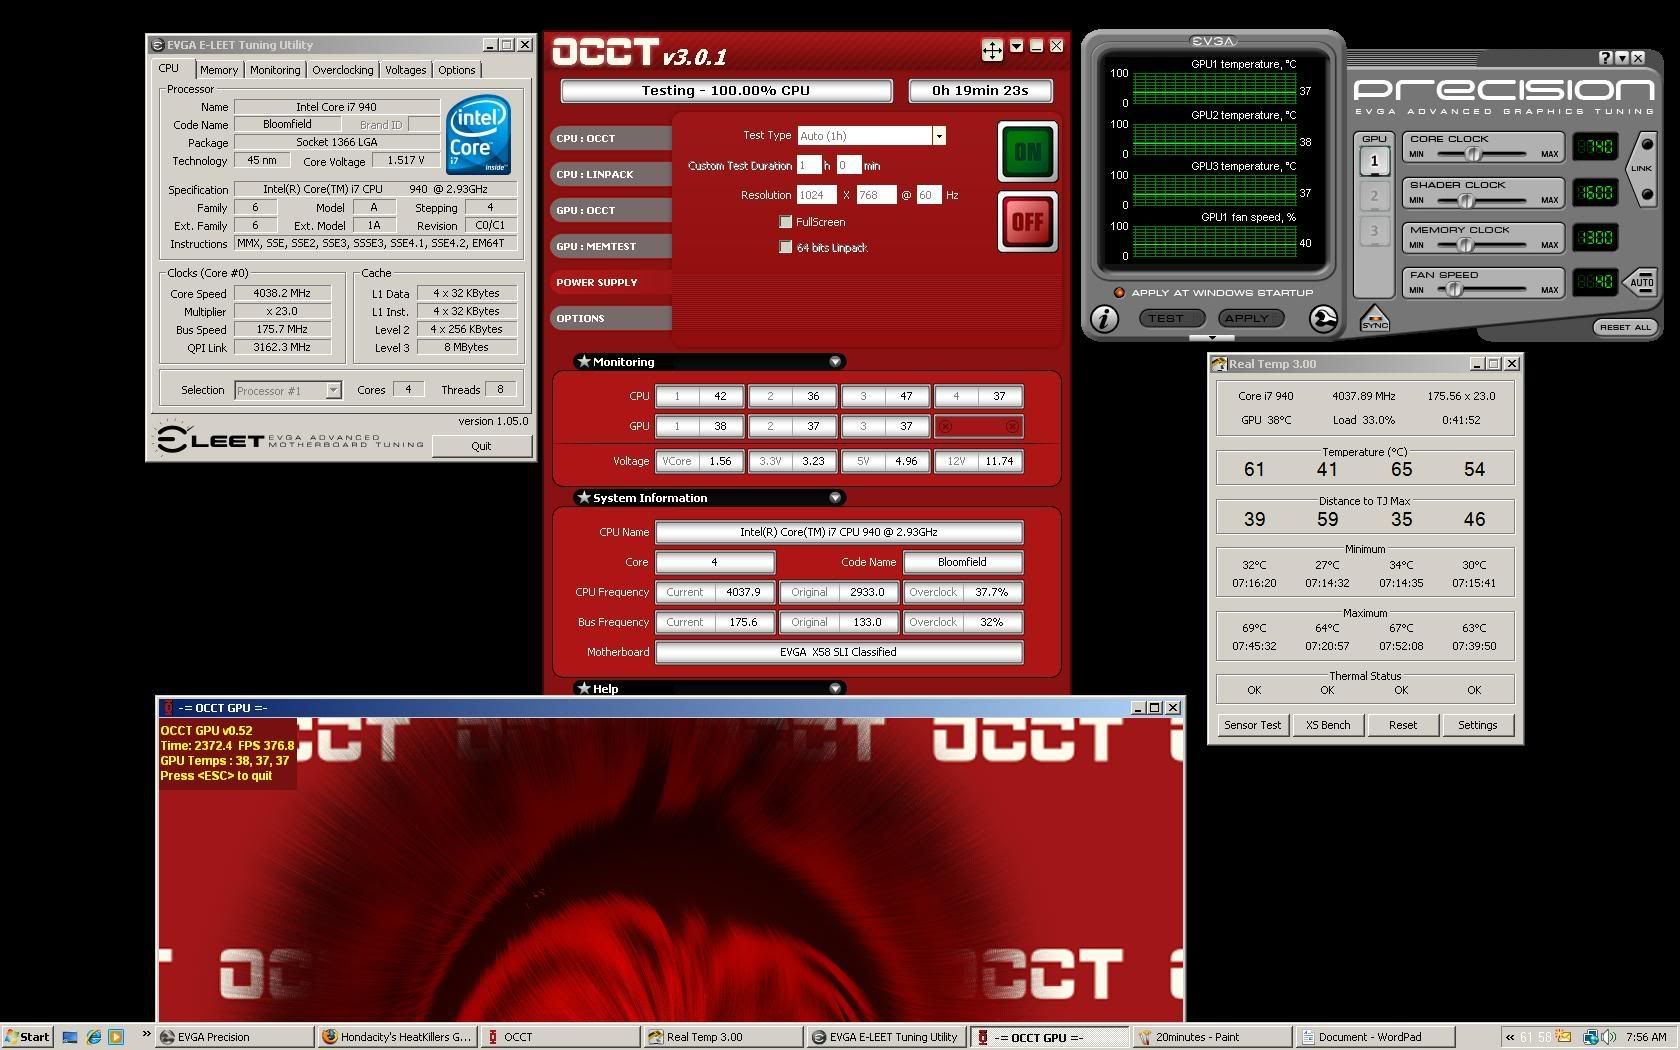Image resolution: width=1680 pixels, height=1050 pixels.
Task: Enable the FullScreen checkbox
Action: click(786, 222)
